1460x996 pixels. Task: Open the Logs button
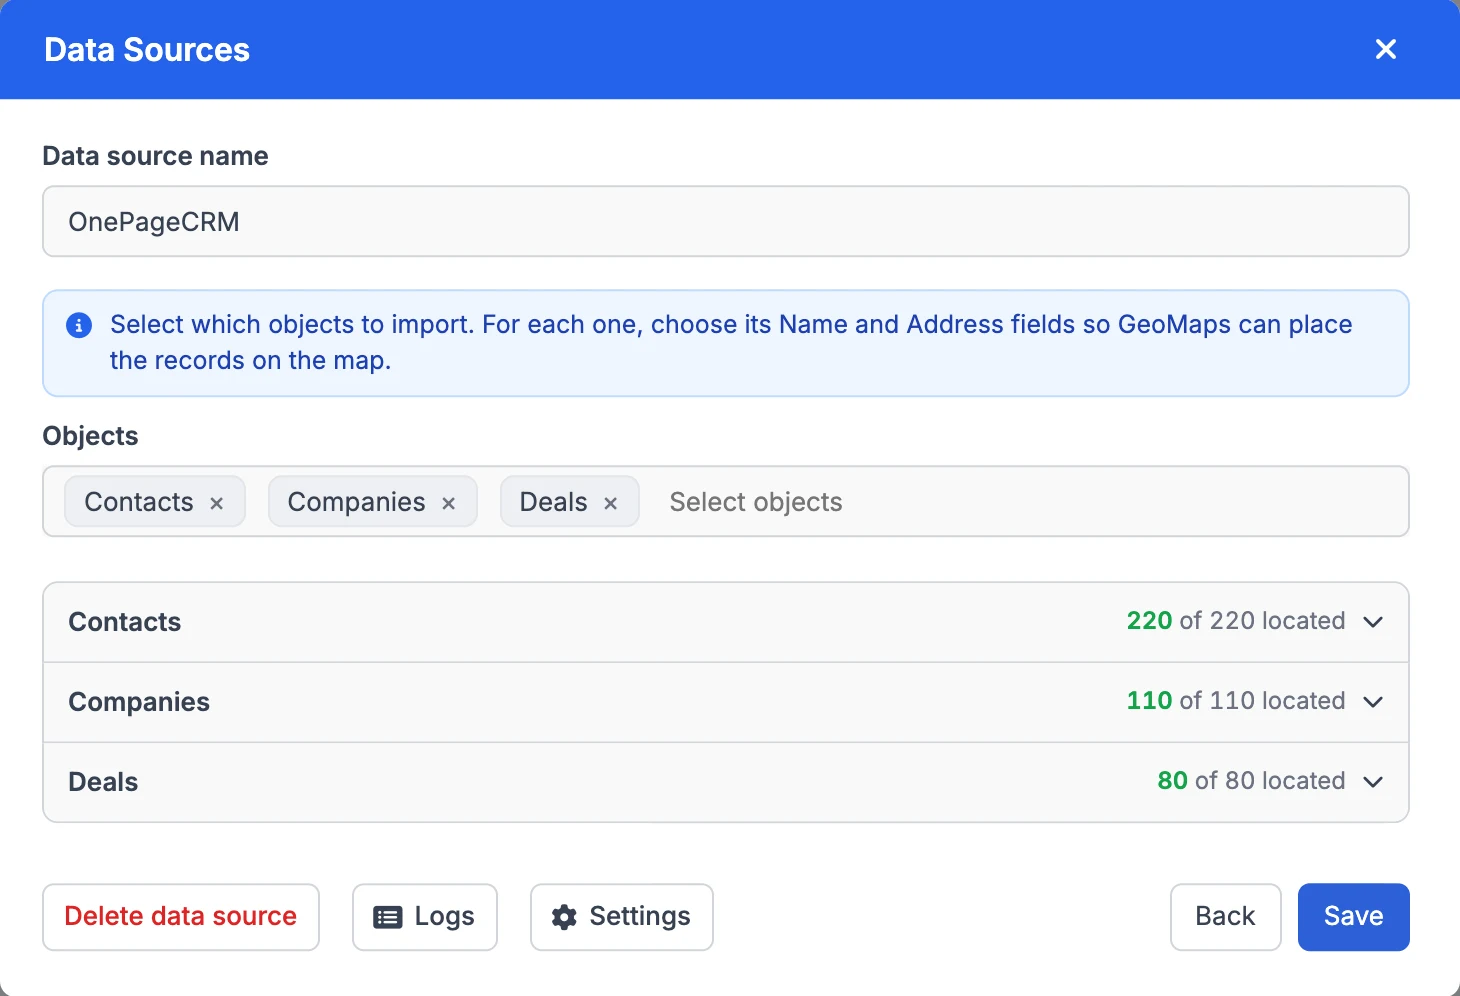[425, 916]
